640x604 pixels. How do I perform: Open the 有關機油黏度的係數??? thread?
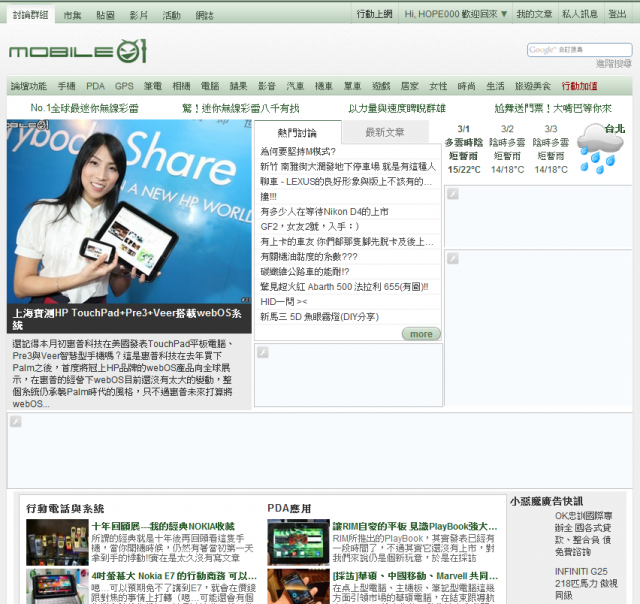pyautogui.click(x=309, y=257)
